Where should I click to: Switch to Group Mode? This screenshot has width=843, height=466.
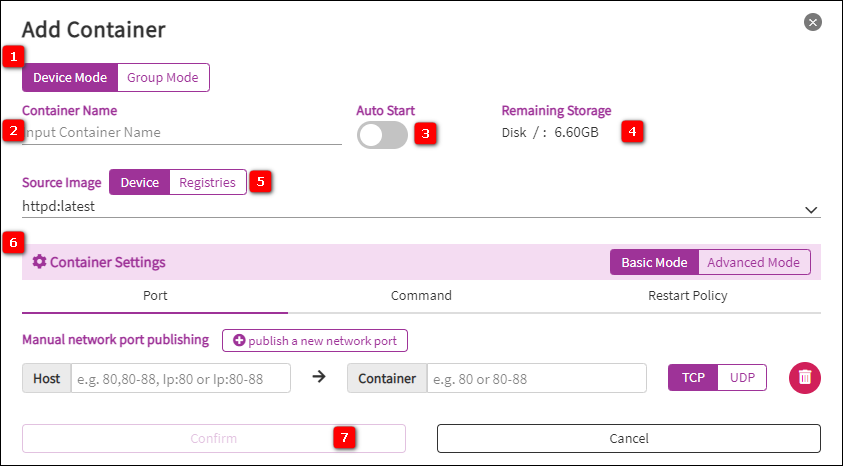pyautogui.click(x=163, y=78)
